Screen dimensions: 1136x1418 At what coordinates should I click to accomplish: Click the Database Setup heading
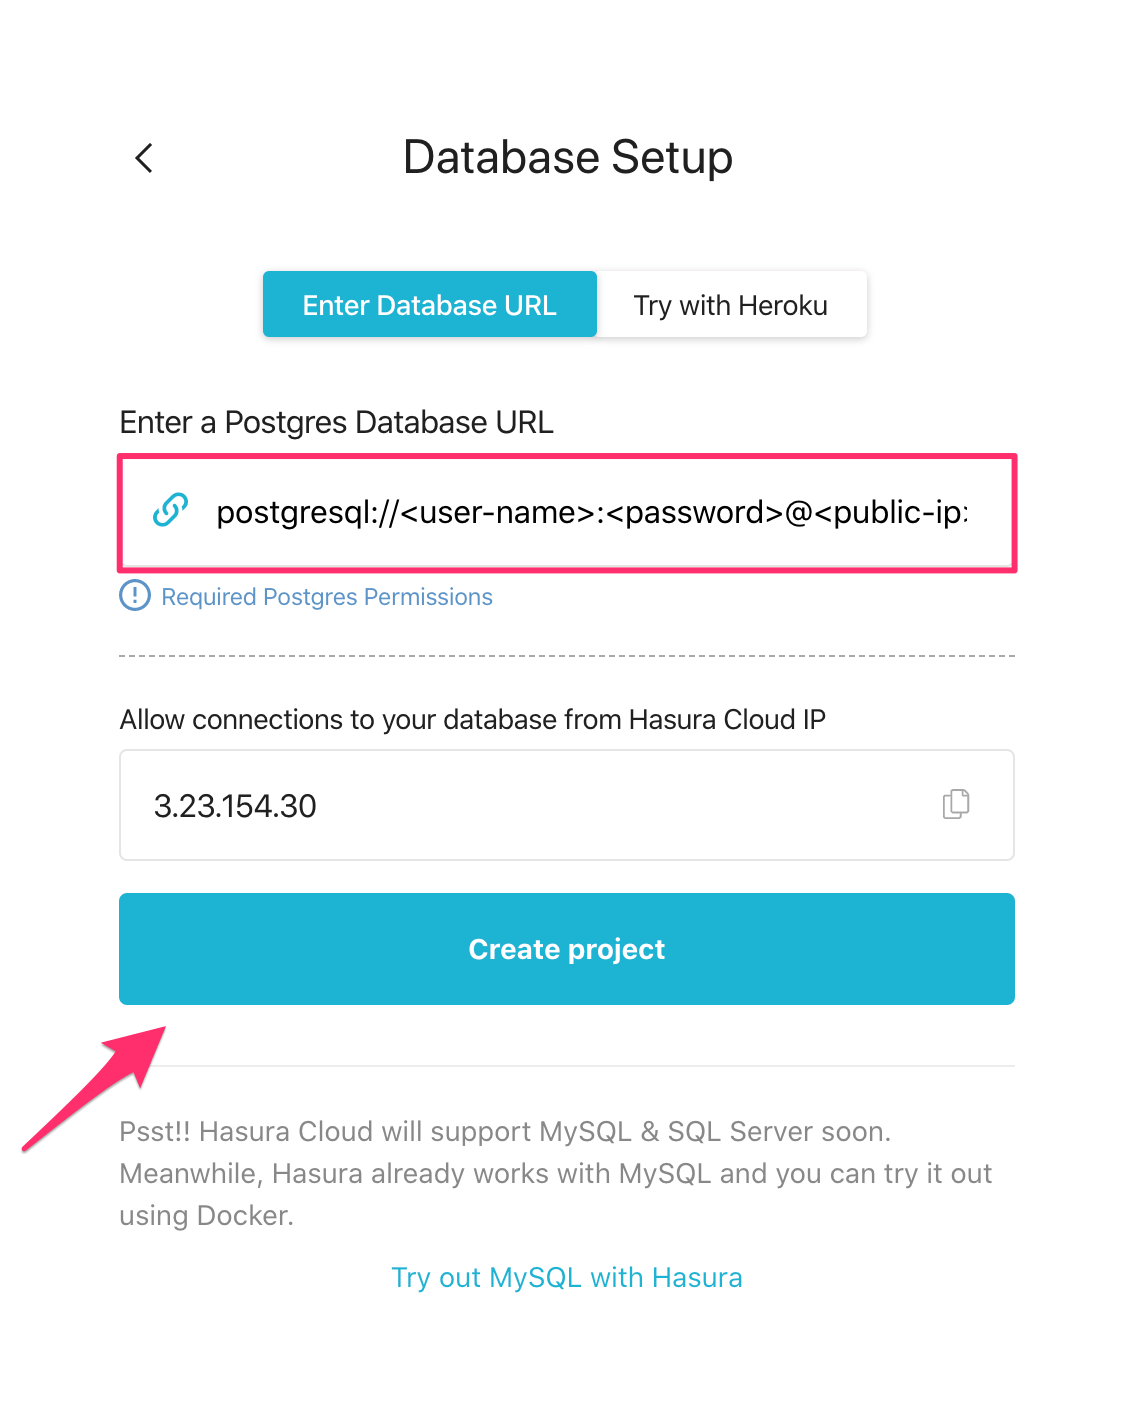568,158
